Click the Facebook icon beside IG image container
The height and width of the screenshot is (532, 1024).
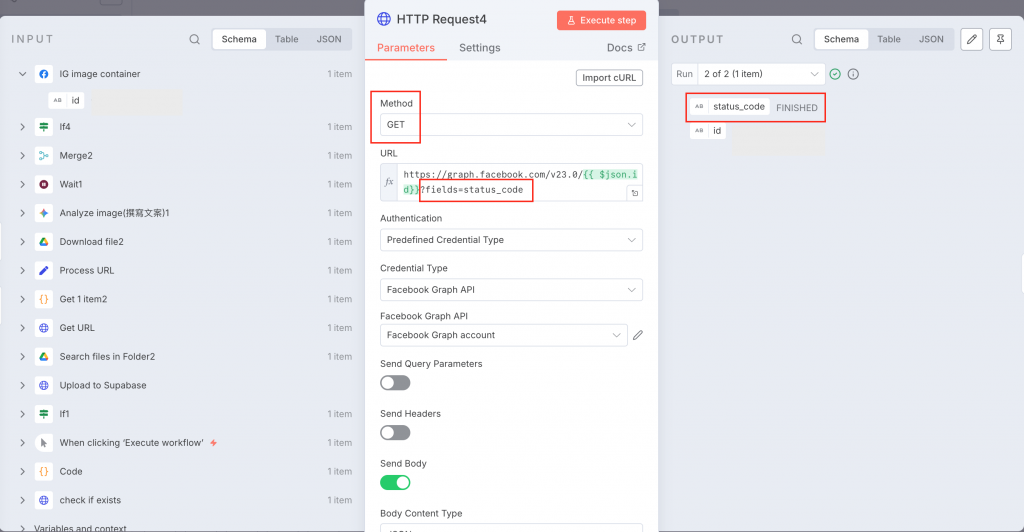point(44,74)
